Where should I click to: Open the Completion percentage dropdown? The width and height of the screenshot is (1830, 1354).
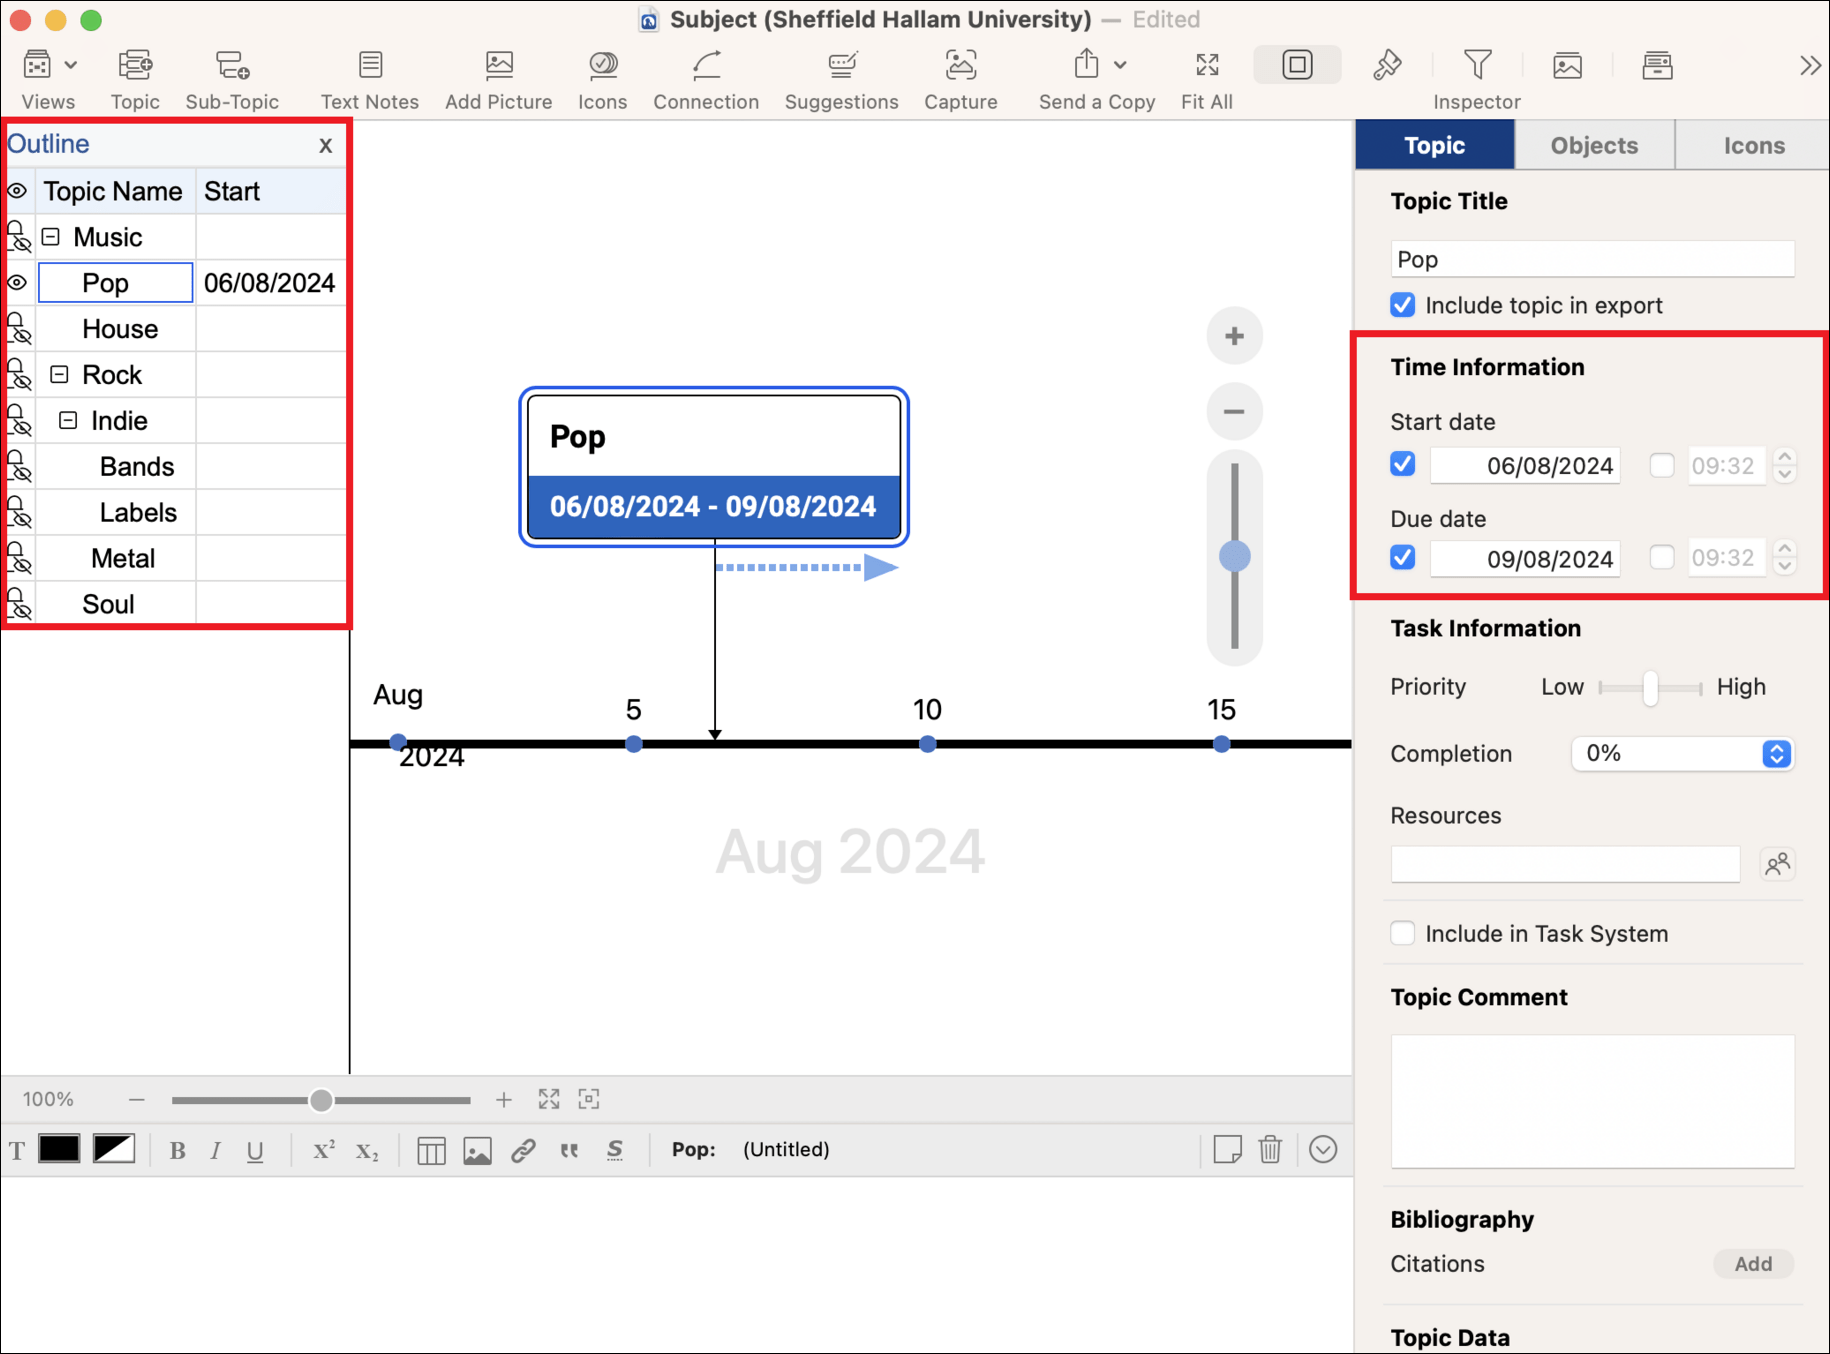click(1776, 754)
